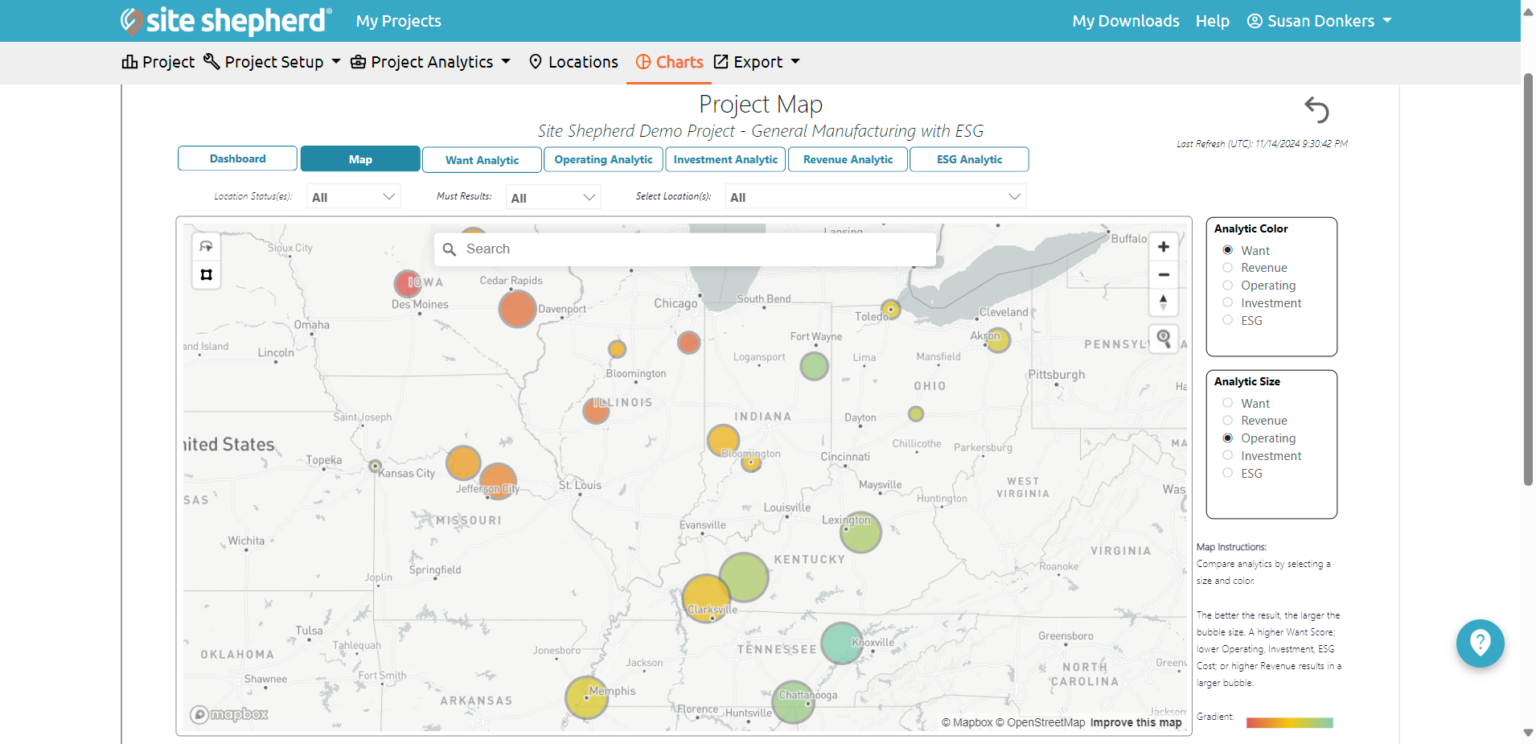The height and width of the screenshot is (744, 1536).
Task: Select the rectangle selection tool on map
Action: point(206,274)
